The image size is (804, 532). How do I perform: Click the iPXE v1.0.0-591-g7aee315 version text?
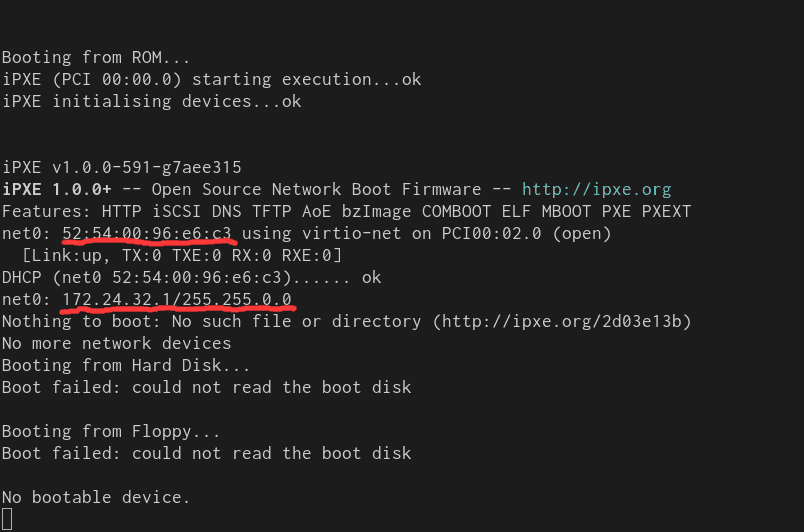(122, 168)
